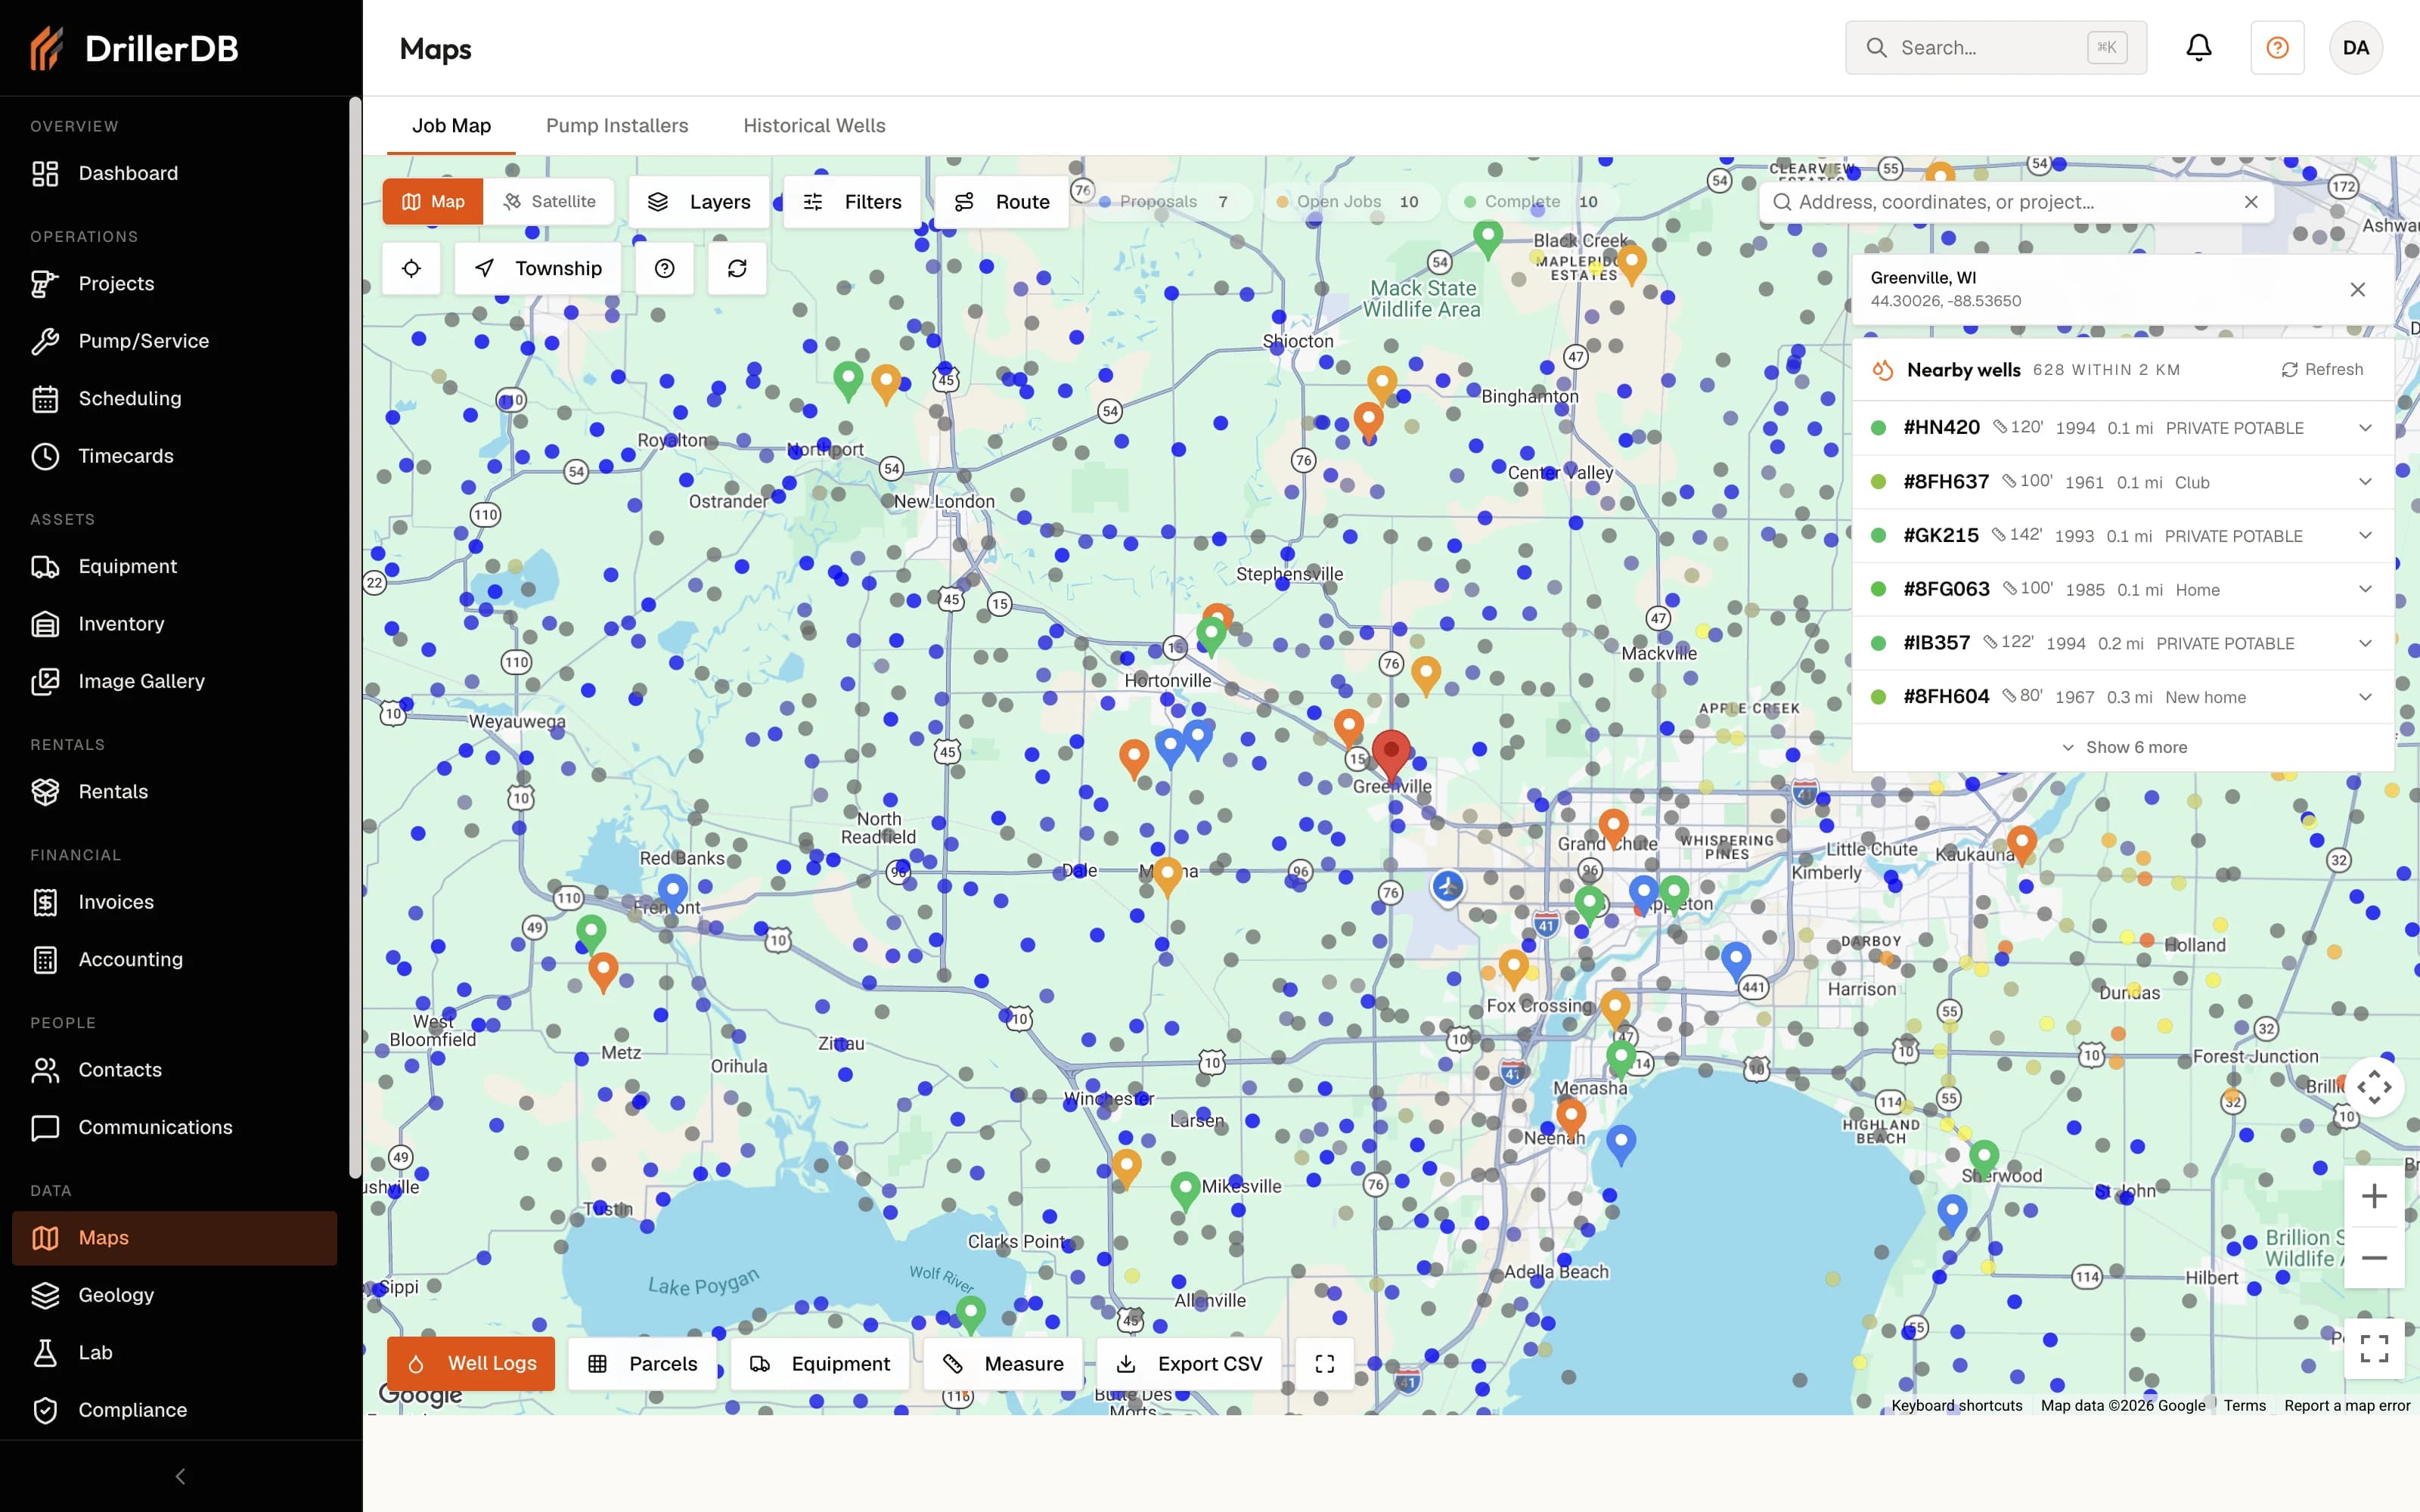Open Compliance in the sidebar
2420x1512 pixels.
pos(175,1410)
